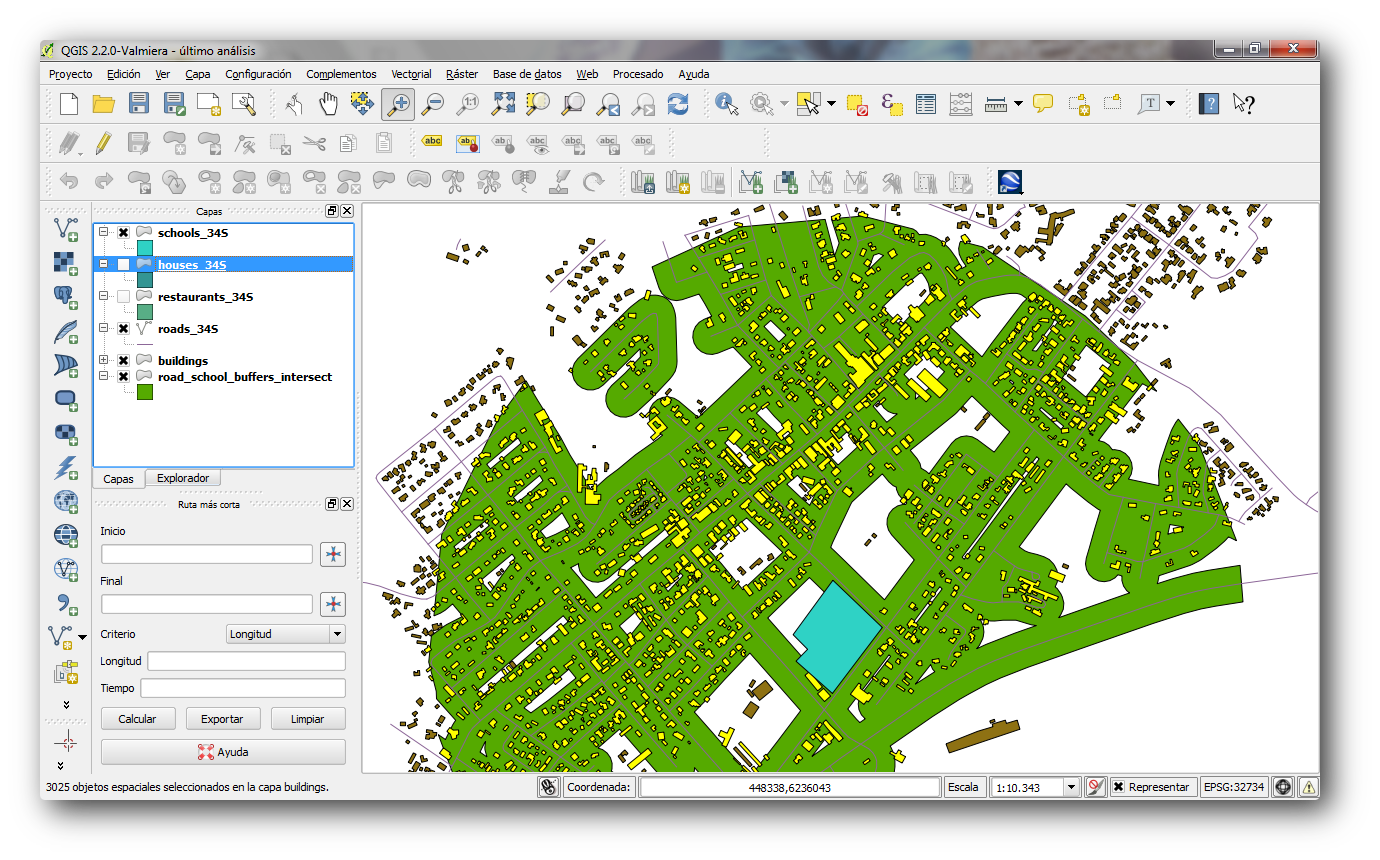The height and width of the screenshot is (860, 1380).
Task: Click the Limpiar button
Action: tap(309, 719)
